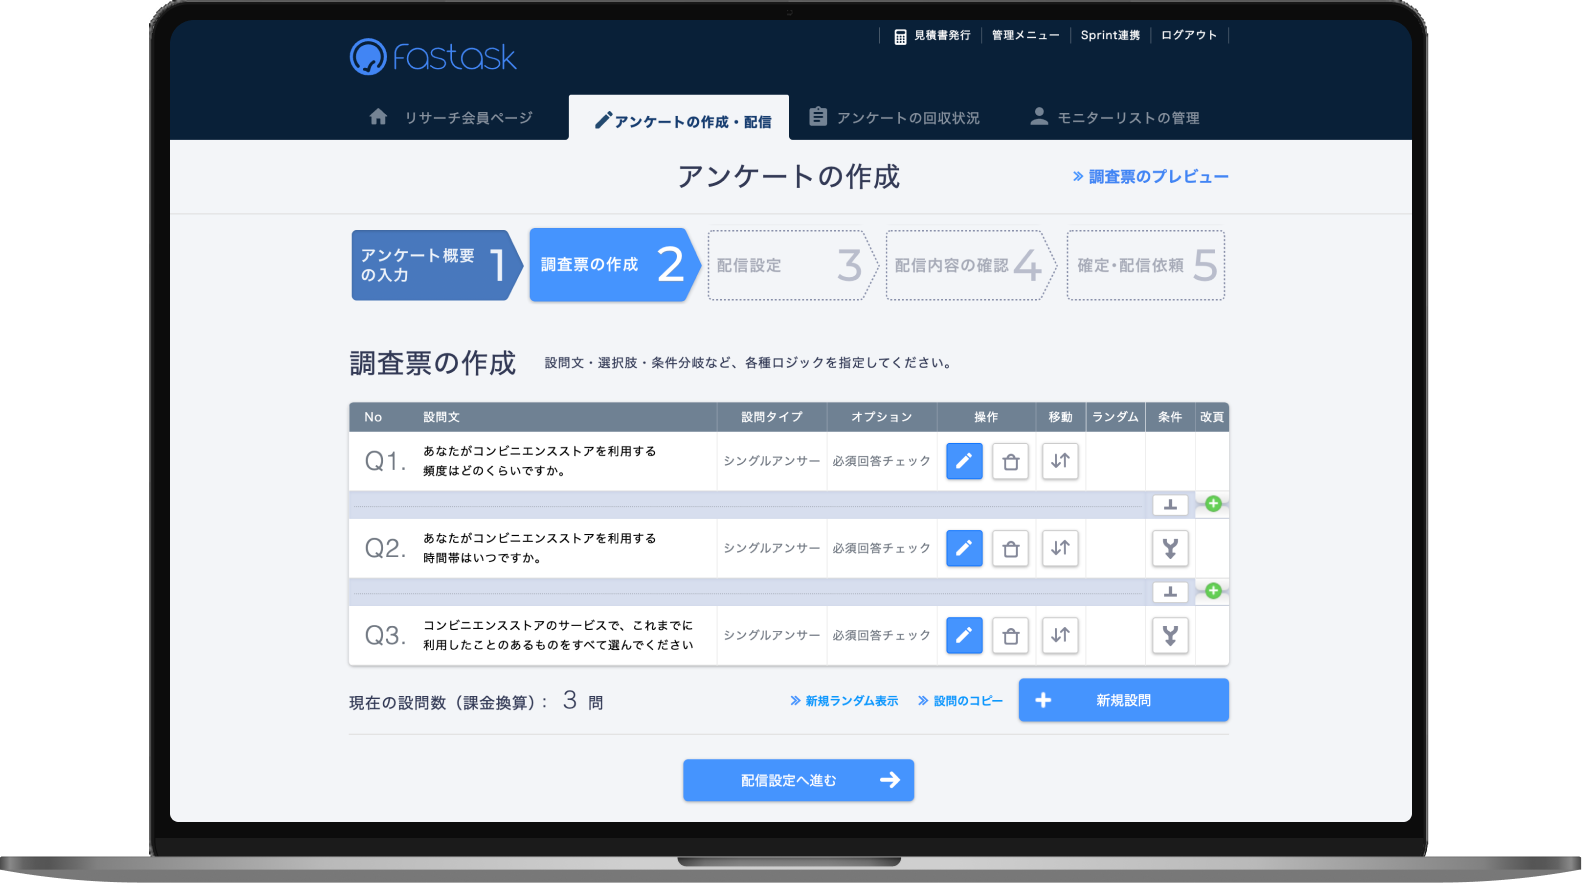Click the move arrows icon for Q3

[x=1060, y=635]
